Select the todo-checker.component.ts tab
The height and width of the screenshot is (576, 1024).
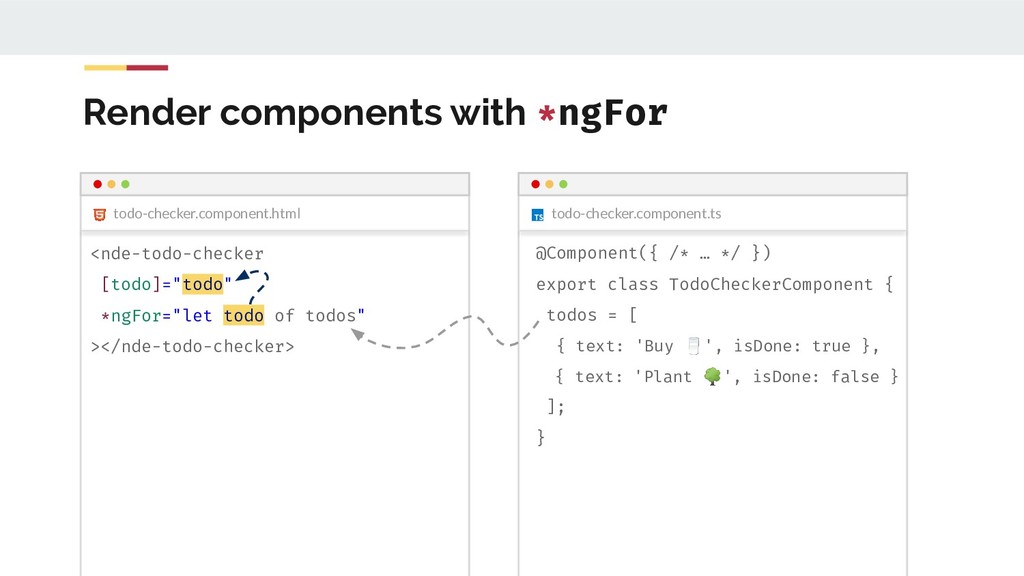pos(636,214)
